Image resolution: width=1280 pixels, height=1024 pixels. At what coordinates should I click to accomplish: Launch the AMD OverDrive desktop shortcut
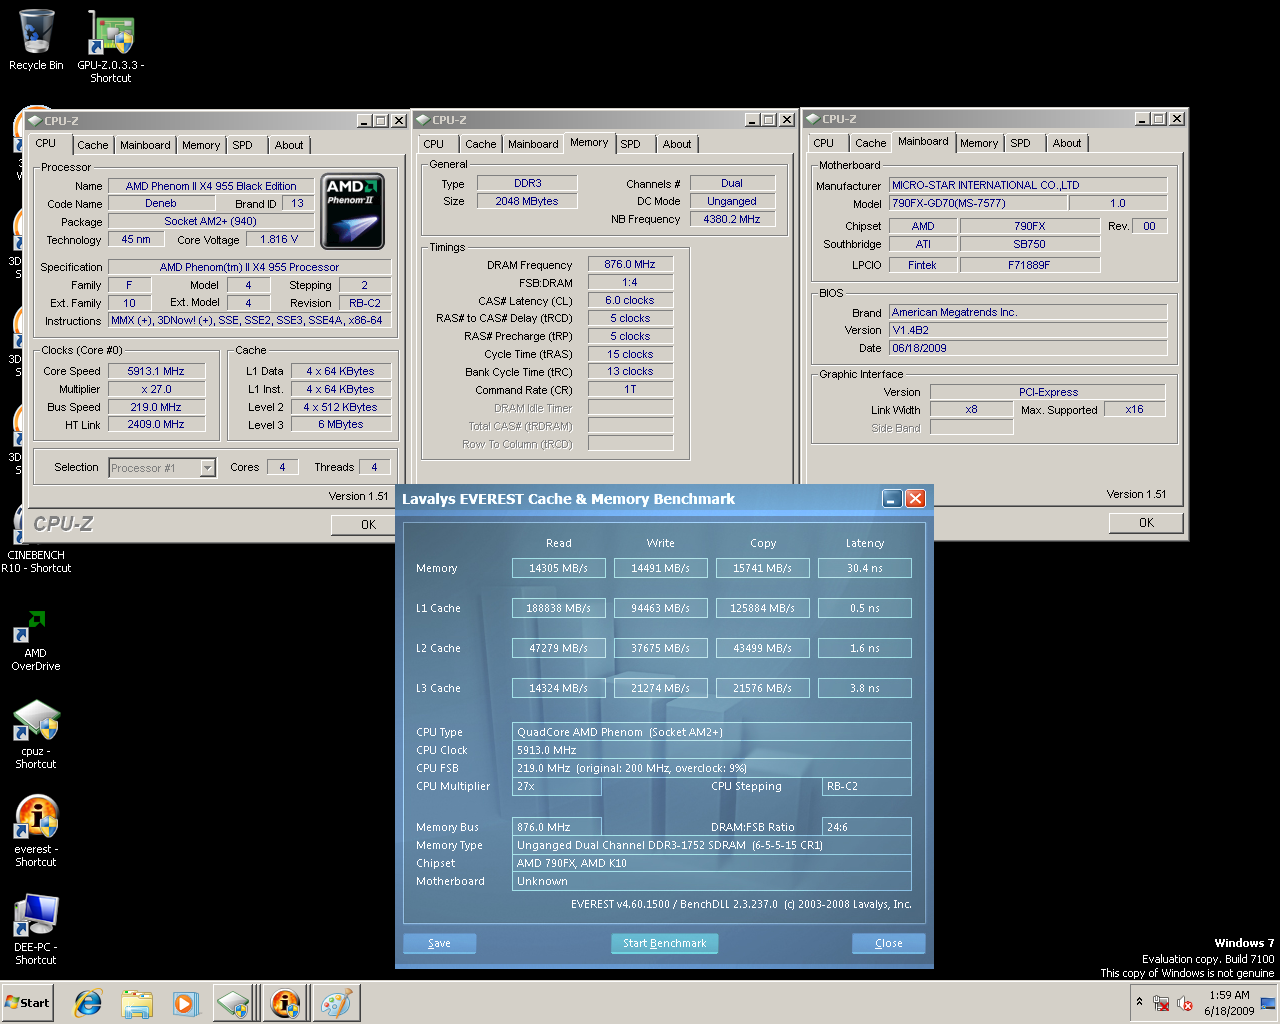click(x=36, y=640)
